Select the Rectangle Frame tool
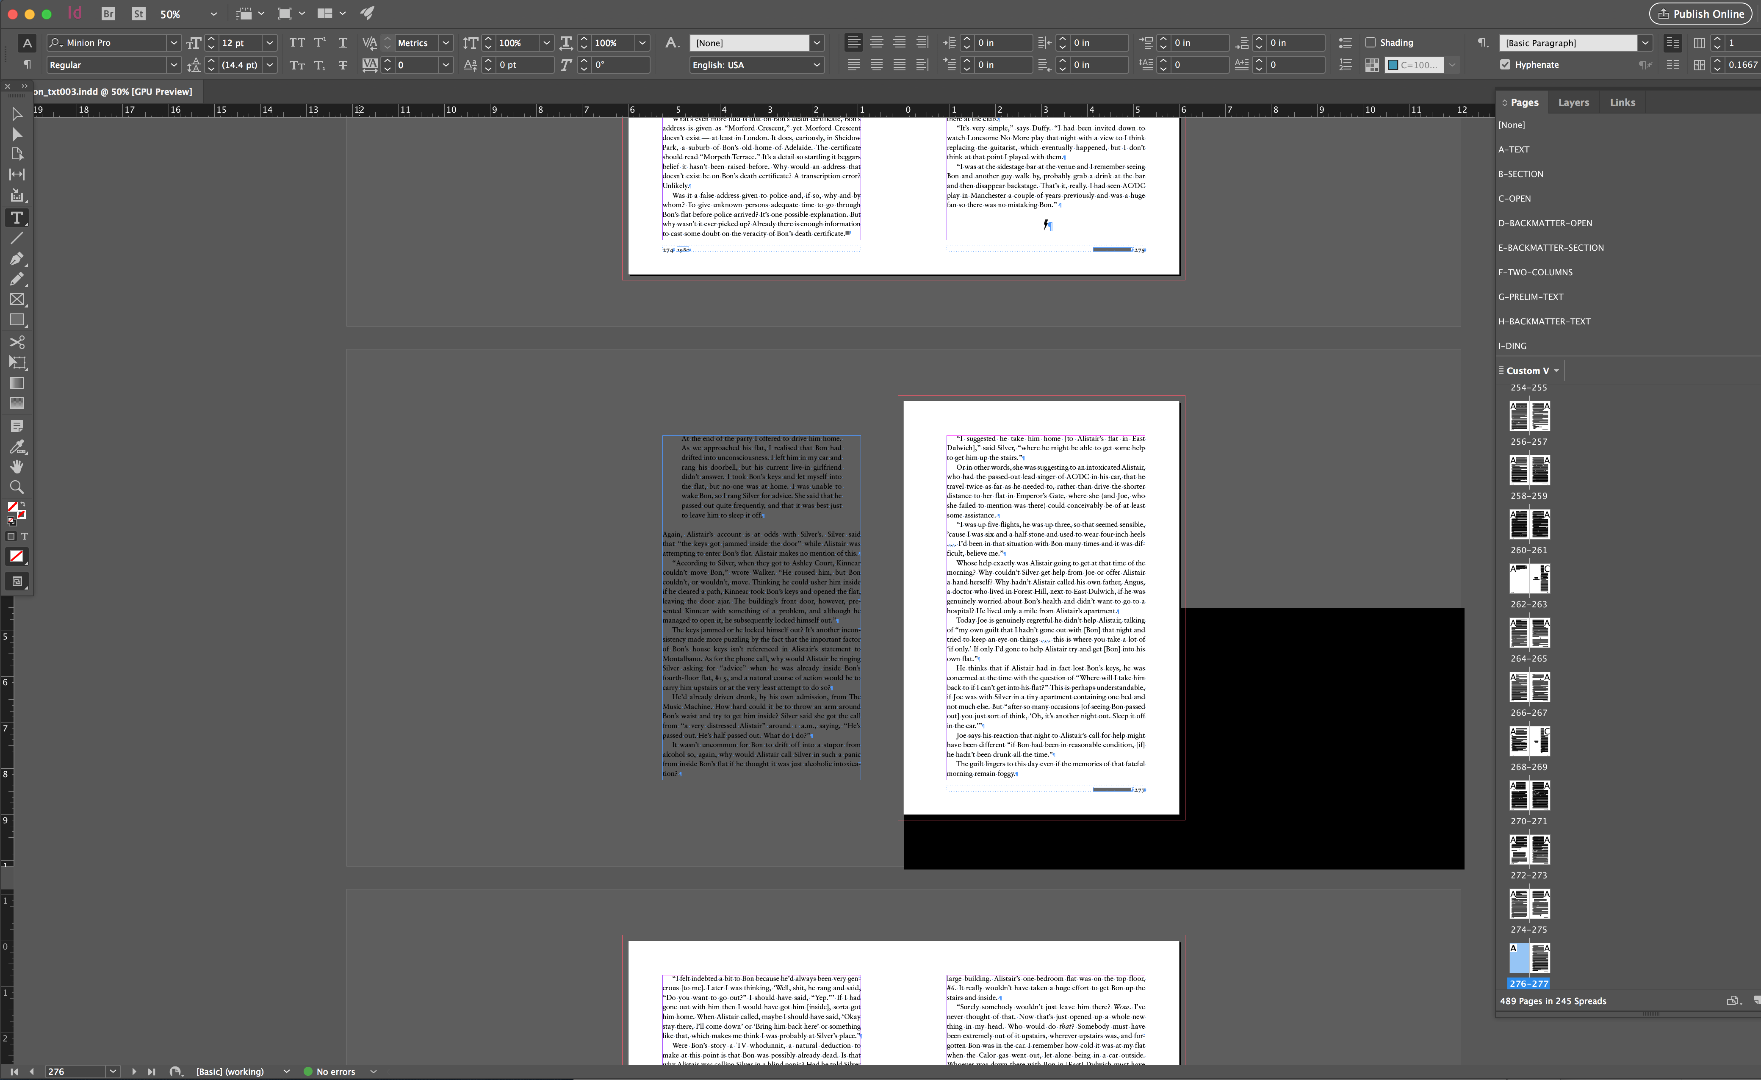Screen dimensions: 1761x1080 pos(17,299)
